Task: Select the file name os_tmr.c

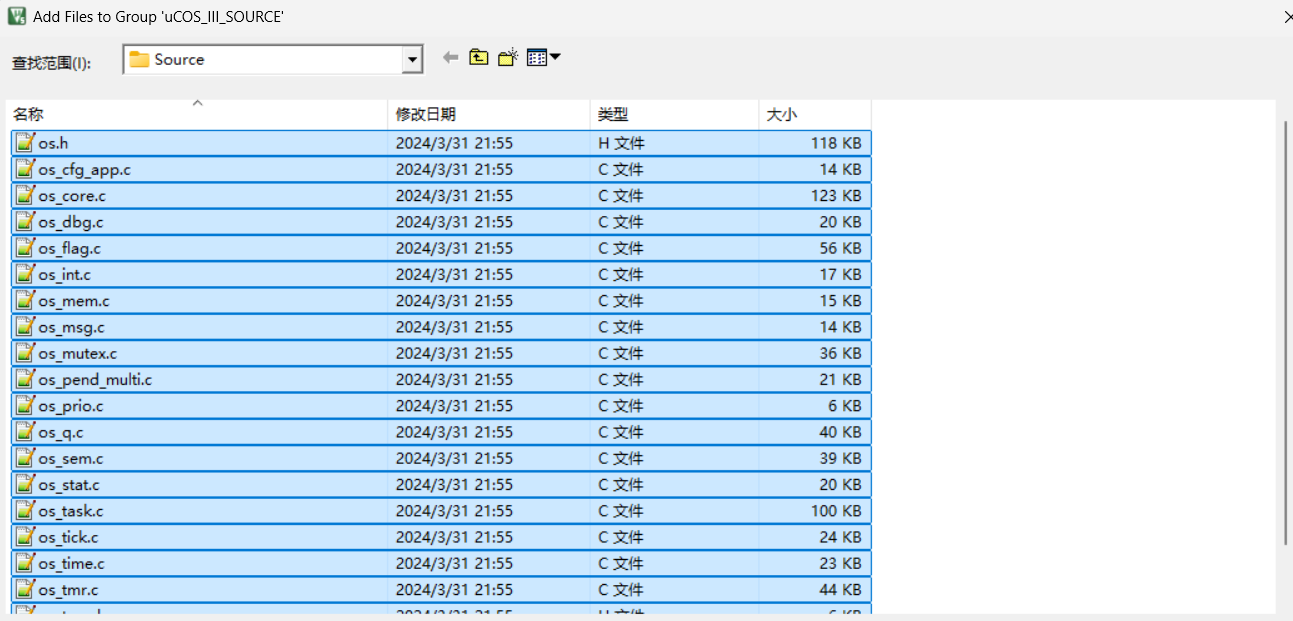Action: coord(68,589)
